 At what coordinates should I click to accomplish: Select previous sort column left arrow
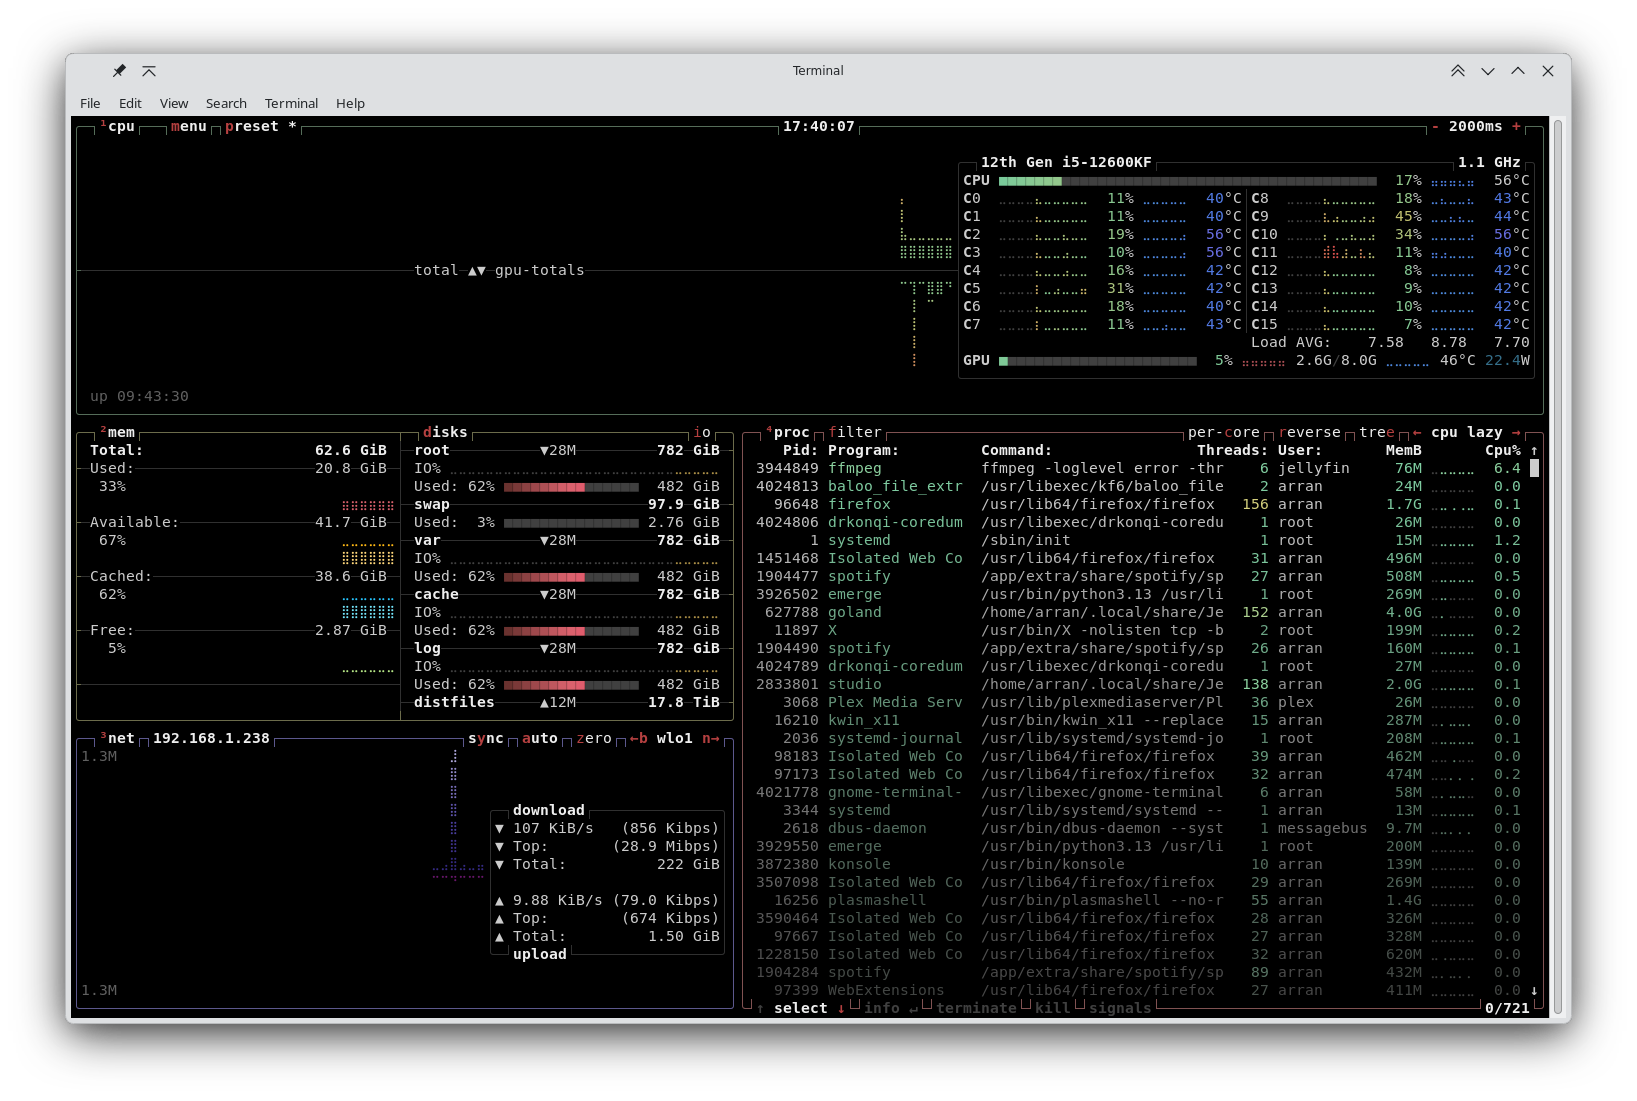coord(1417,433)
